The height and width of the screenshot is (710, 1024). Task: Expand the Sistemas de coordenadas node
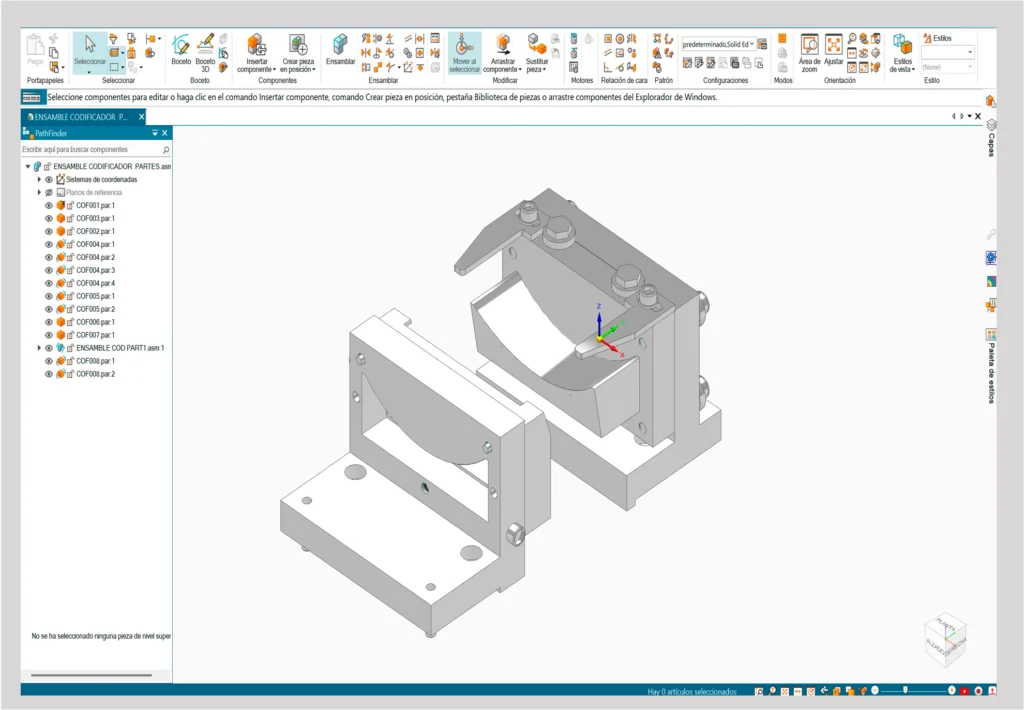point(39,179)
